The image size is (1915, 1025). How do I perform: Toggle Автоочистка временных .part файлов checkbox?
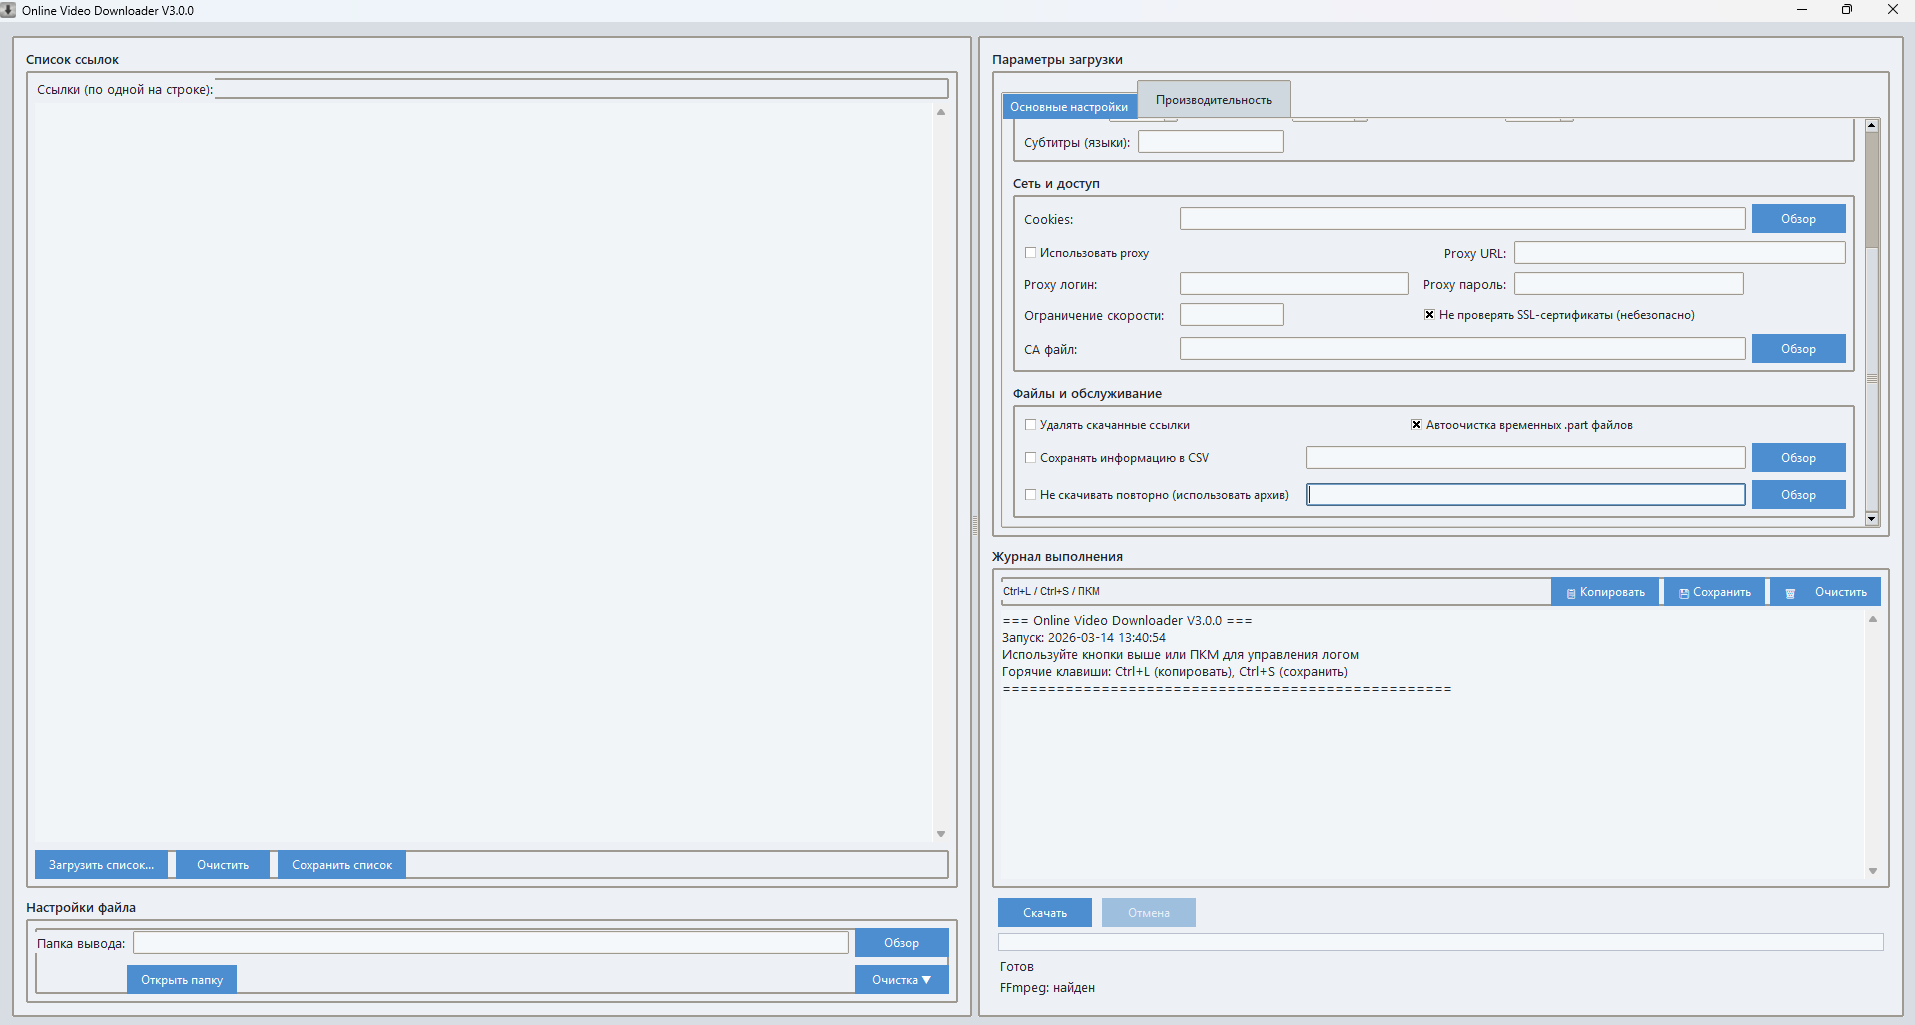click(x=1416, y=425)
